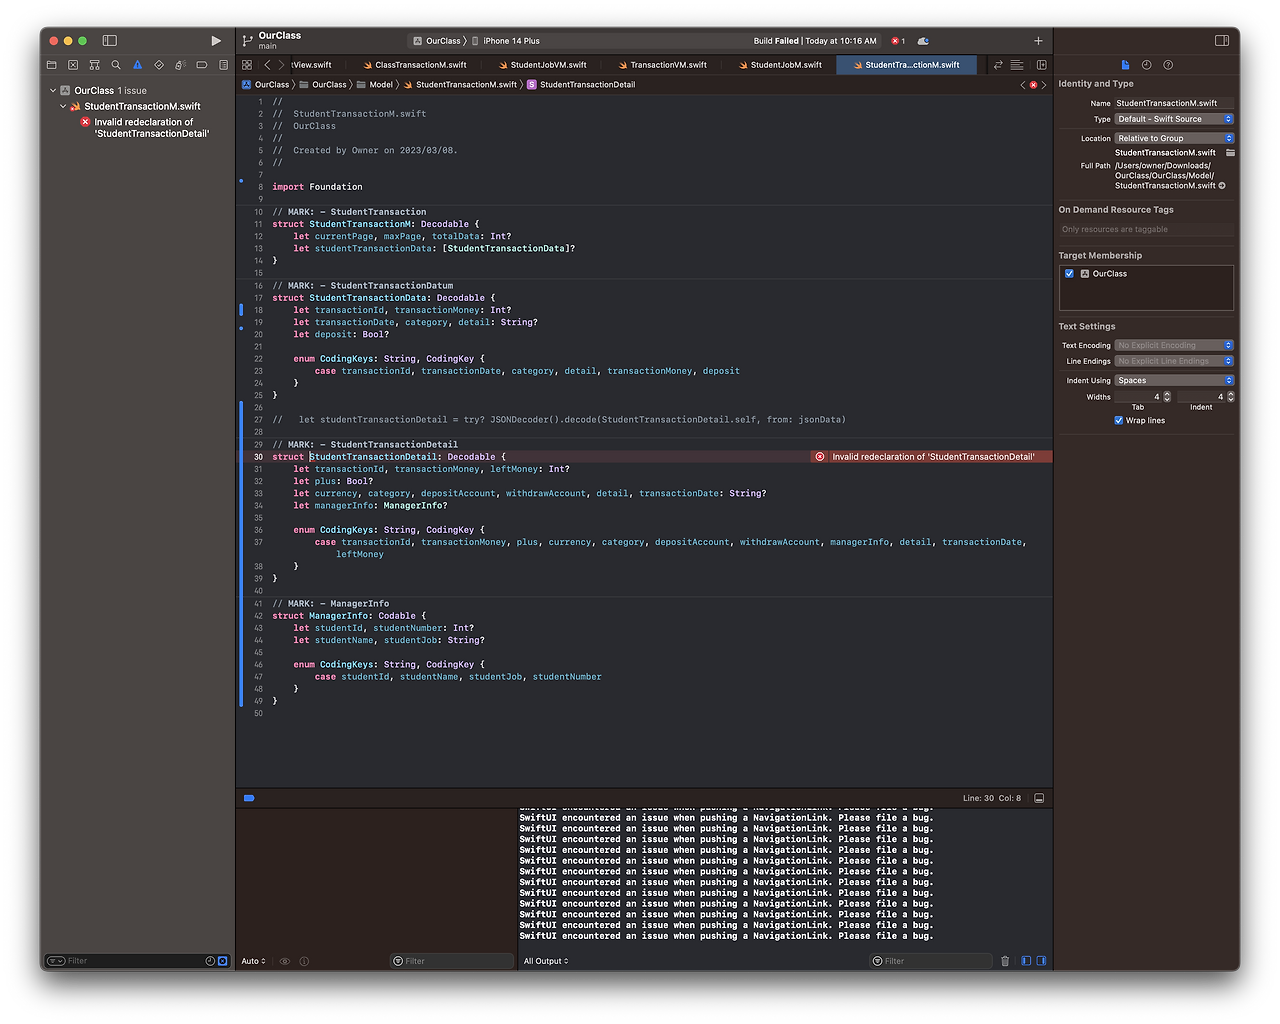Image resolution: width=1280 pixels, height=1024 pixels.
Task: Open the Breakpoint navigator
Action: click(x=201, y=65)
